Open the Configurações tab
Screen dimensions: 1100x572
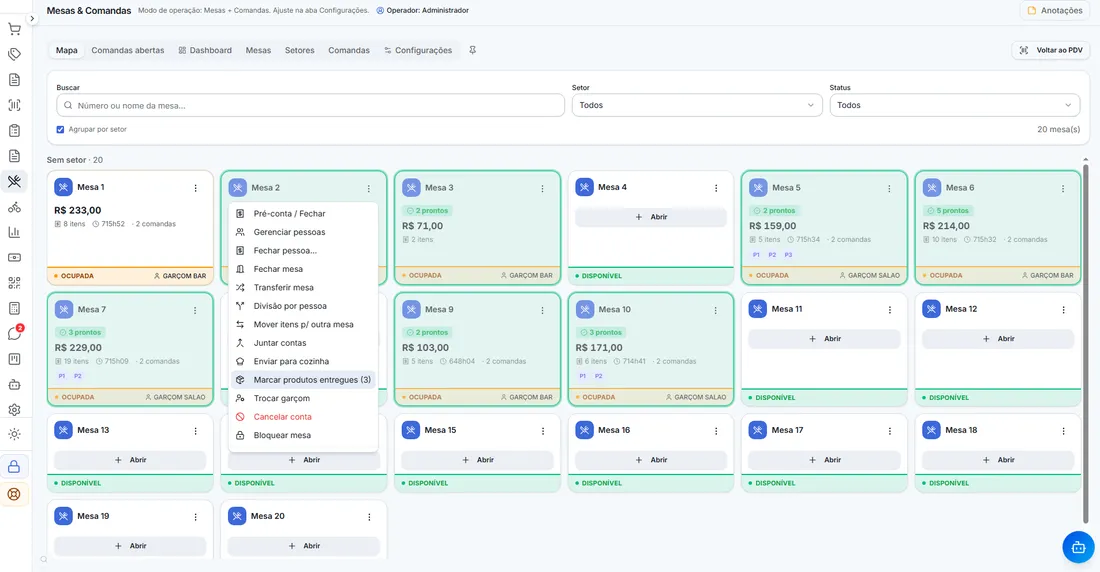(418, 51)
